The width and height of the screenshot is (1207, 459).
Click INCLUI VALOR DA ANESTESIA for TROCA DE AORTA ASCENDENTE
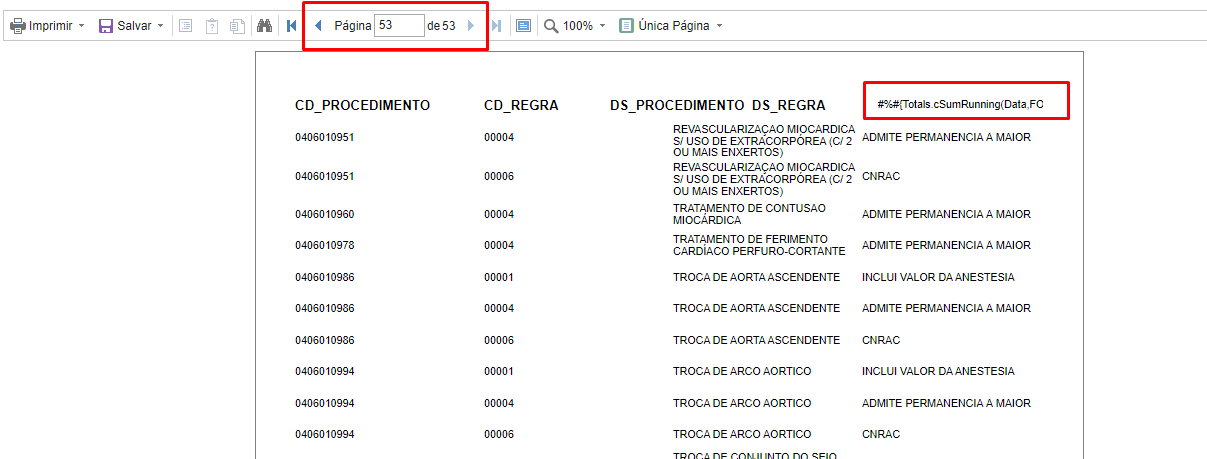pos(938,277)
